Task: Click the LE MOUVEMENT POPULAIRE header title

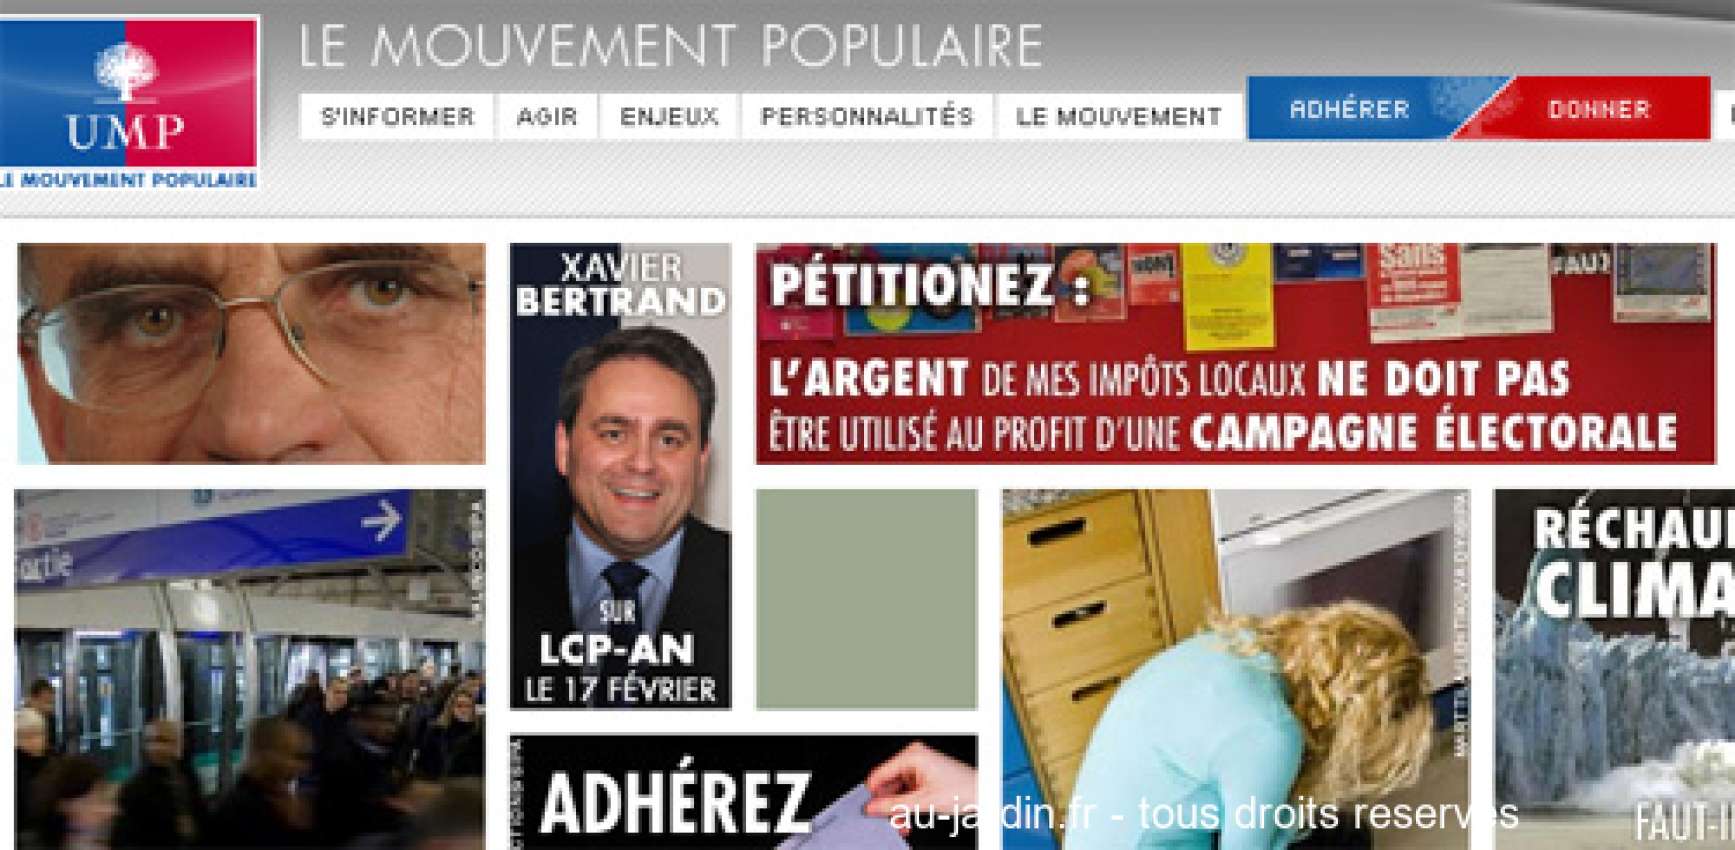Action: (x=671, y=46)
